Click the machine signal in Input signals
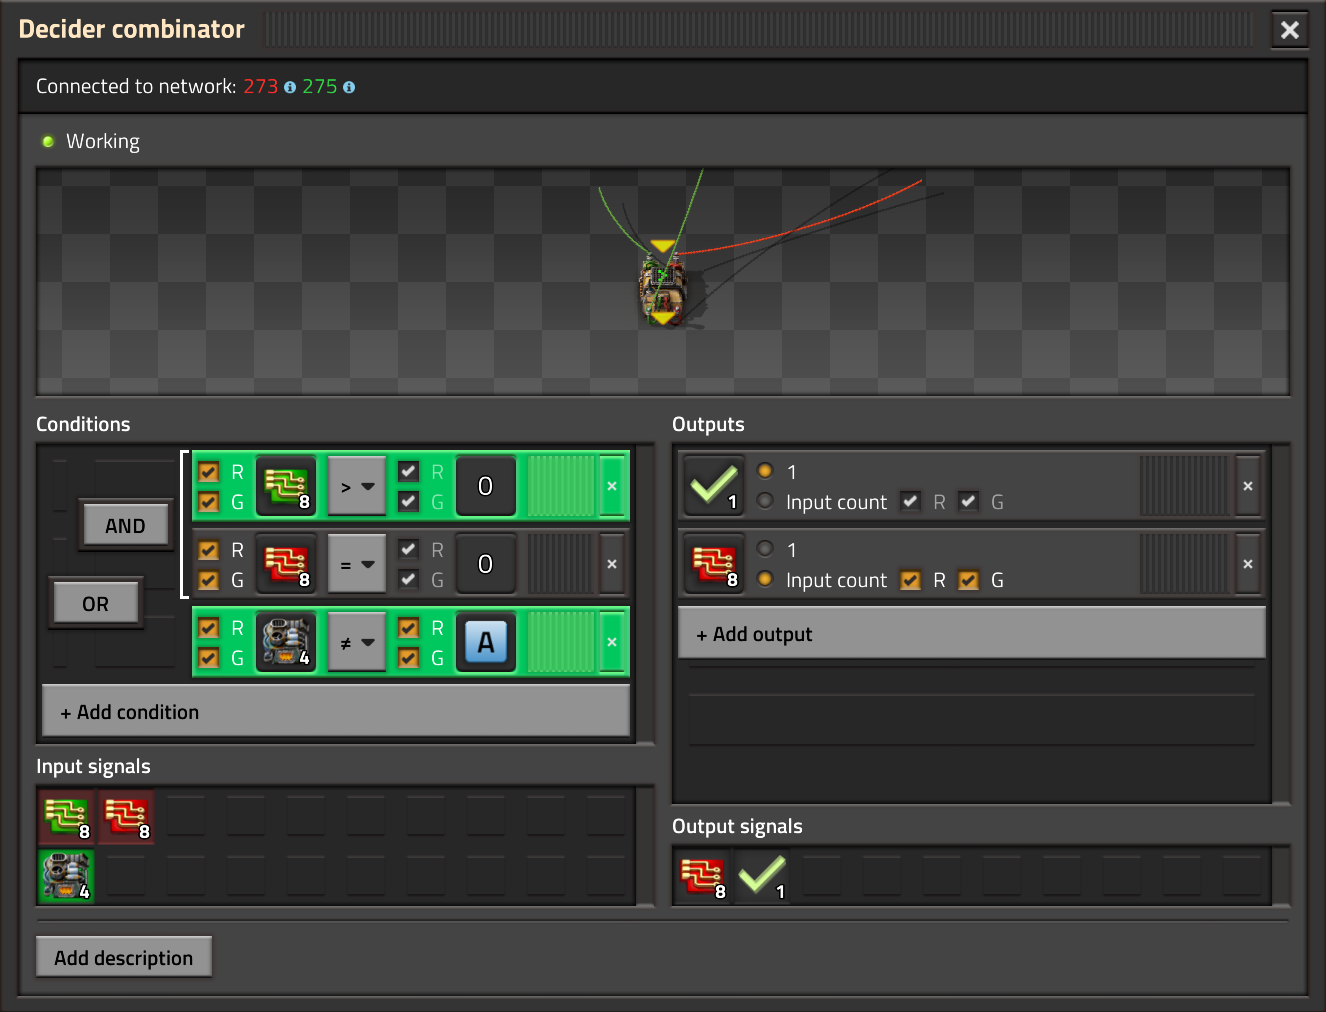Screen dimensions: 1326x1012 click(x=66, y=875)
